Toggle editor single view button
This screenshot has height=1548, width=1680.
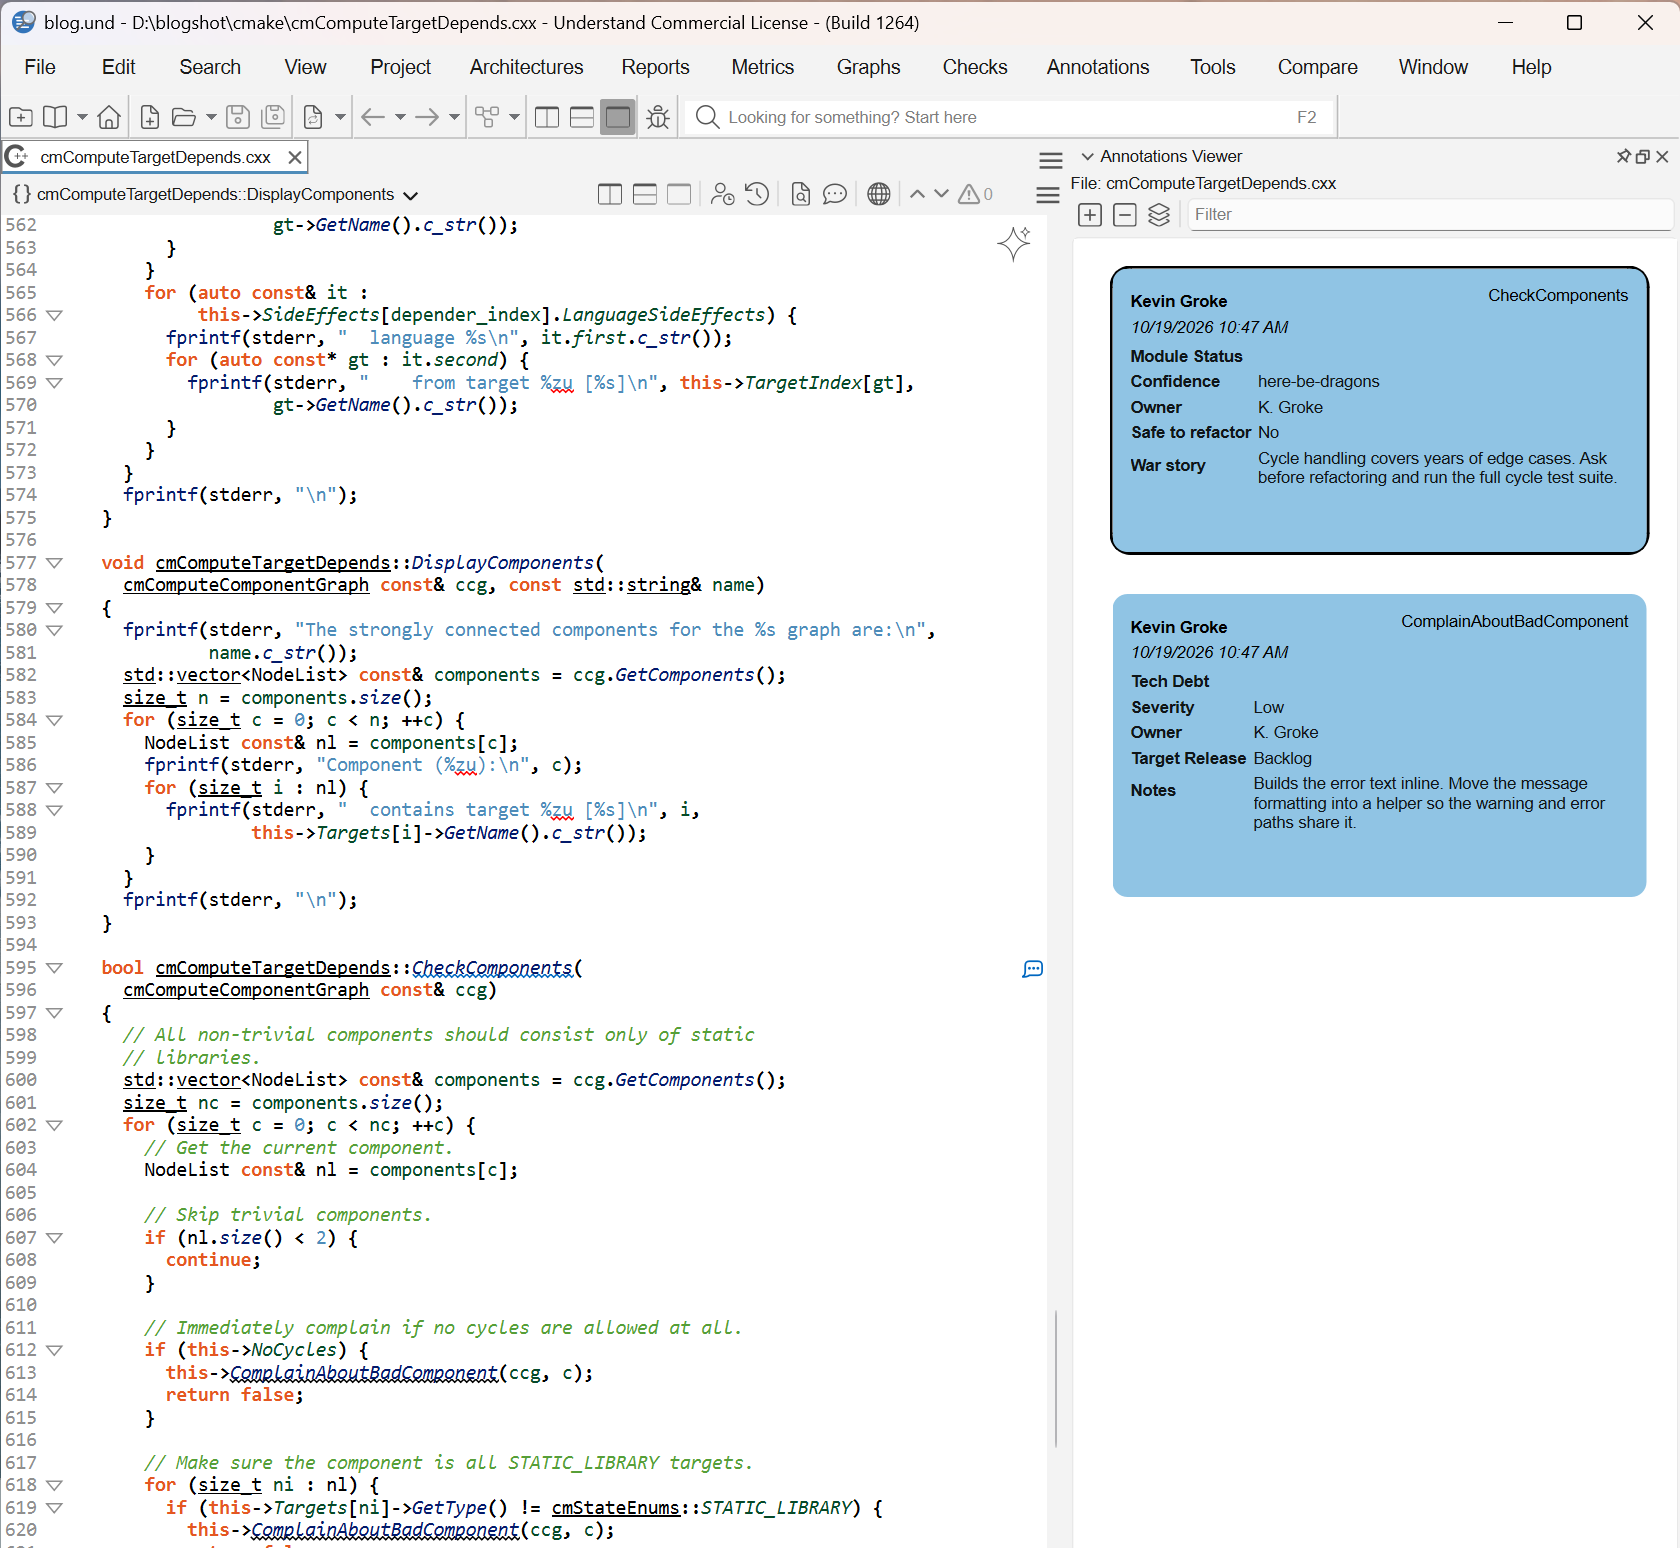tap(679, 194)
